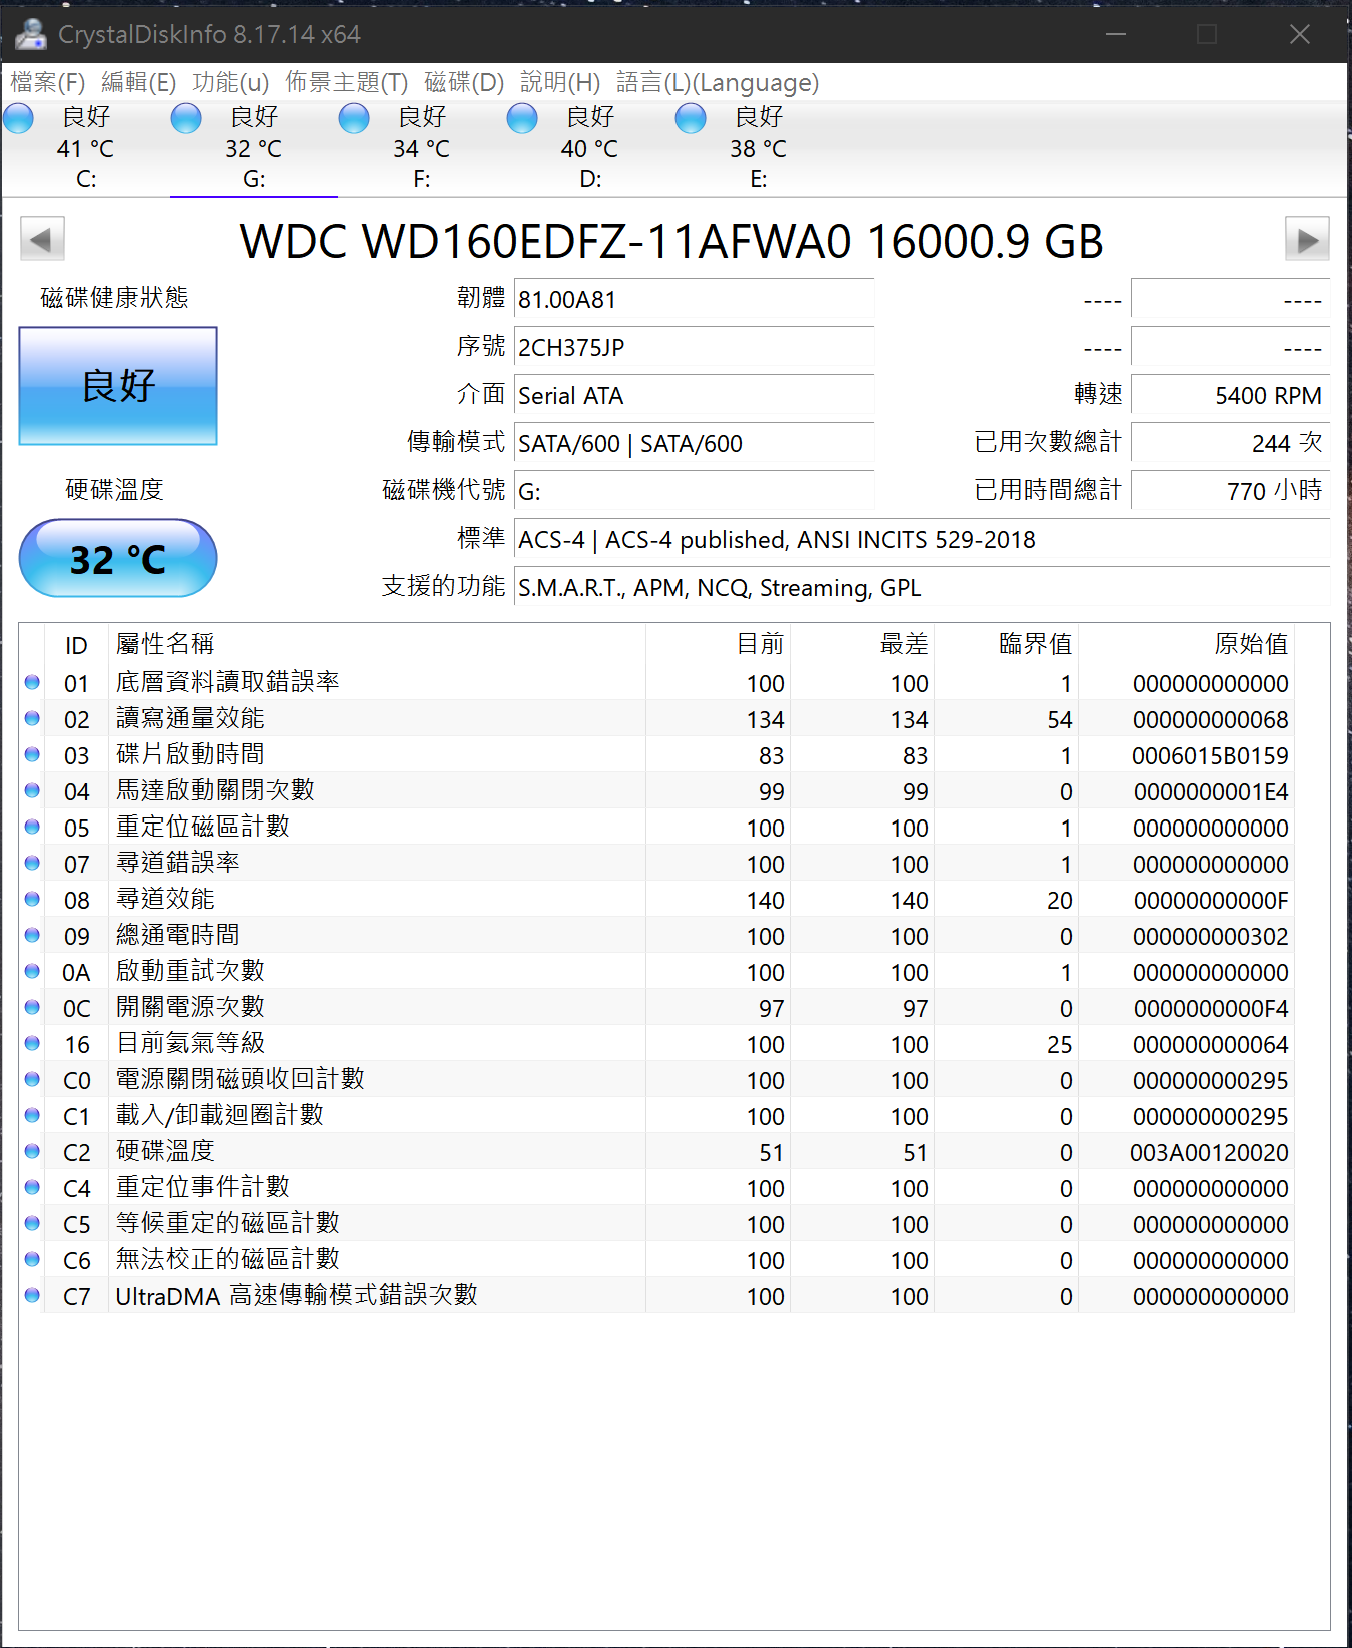Click the 32 °C temperature button
Viewport: 1352px width, 1648px height.
[118, 558]
